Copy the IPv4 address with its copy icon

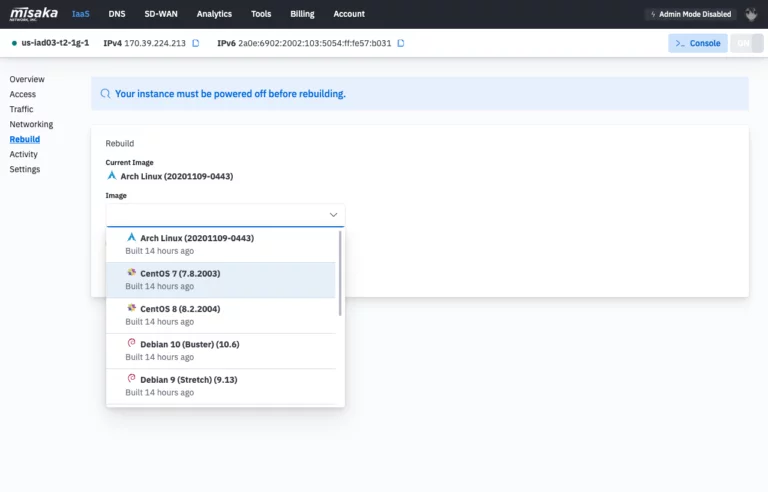[195, 43]
